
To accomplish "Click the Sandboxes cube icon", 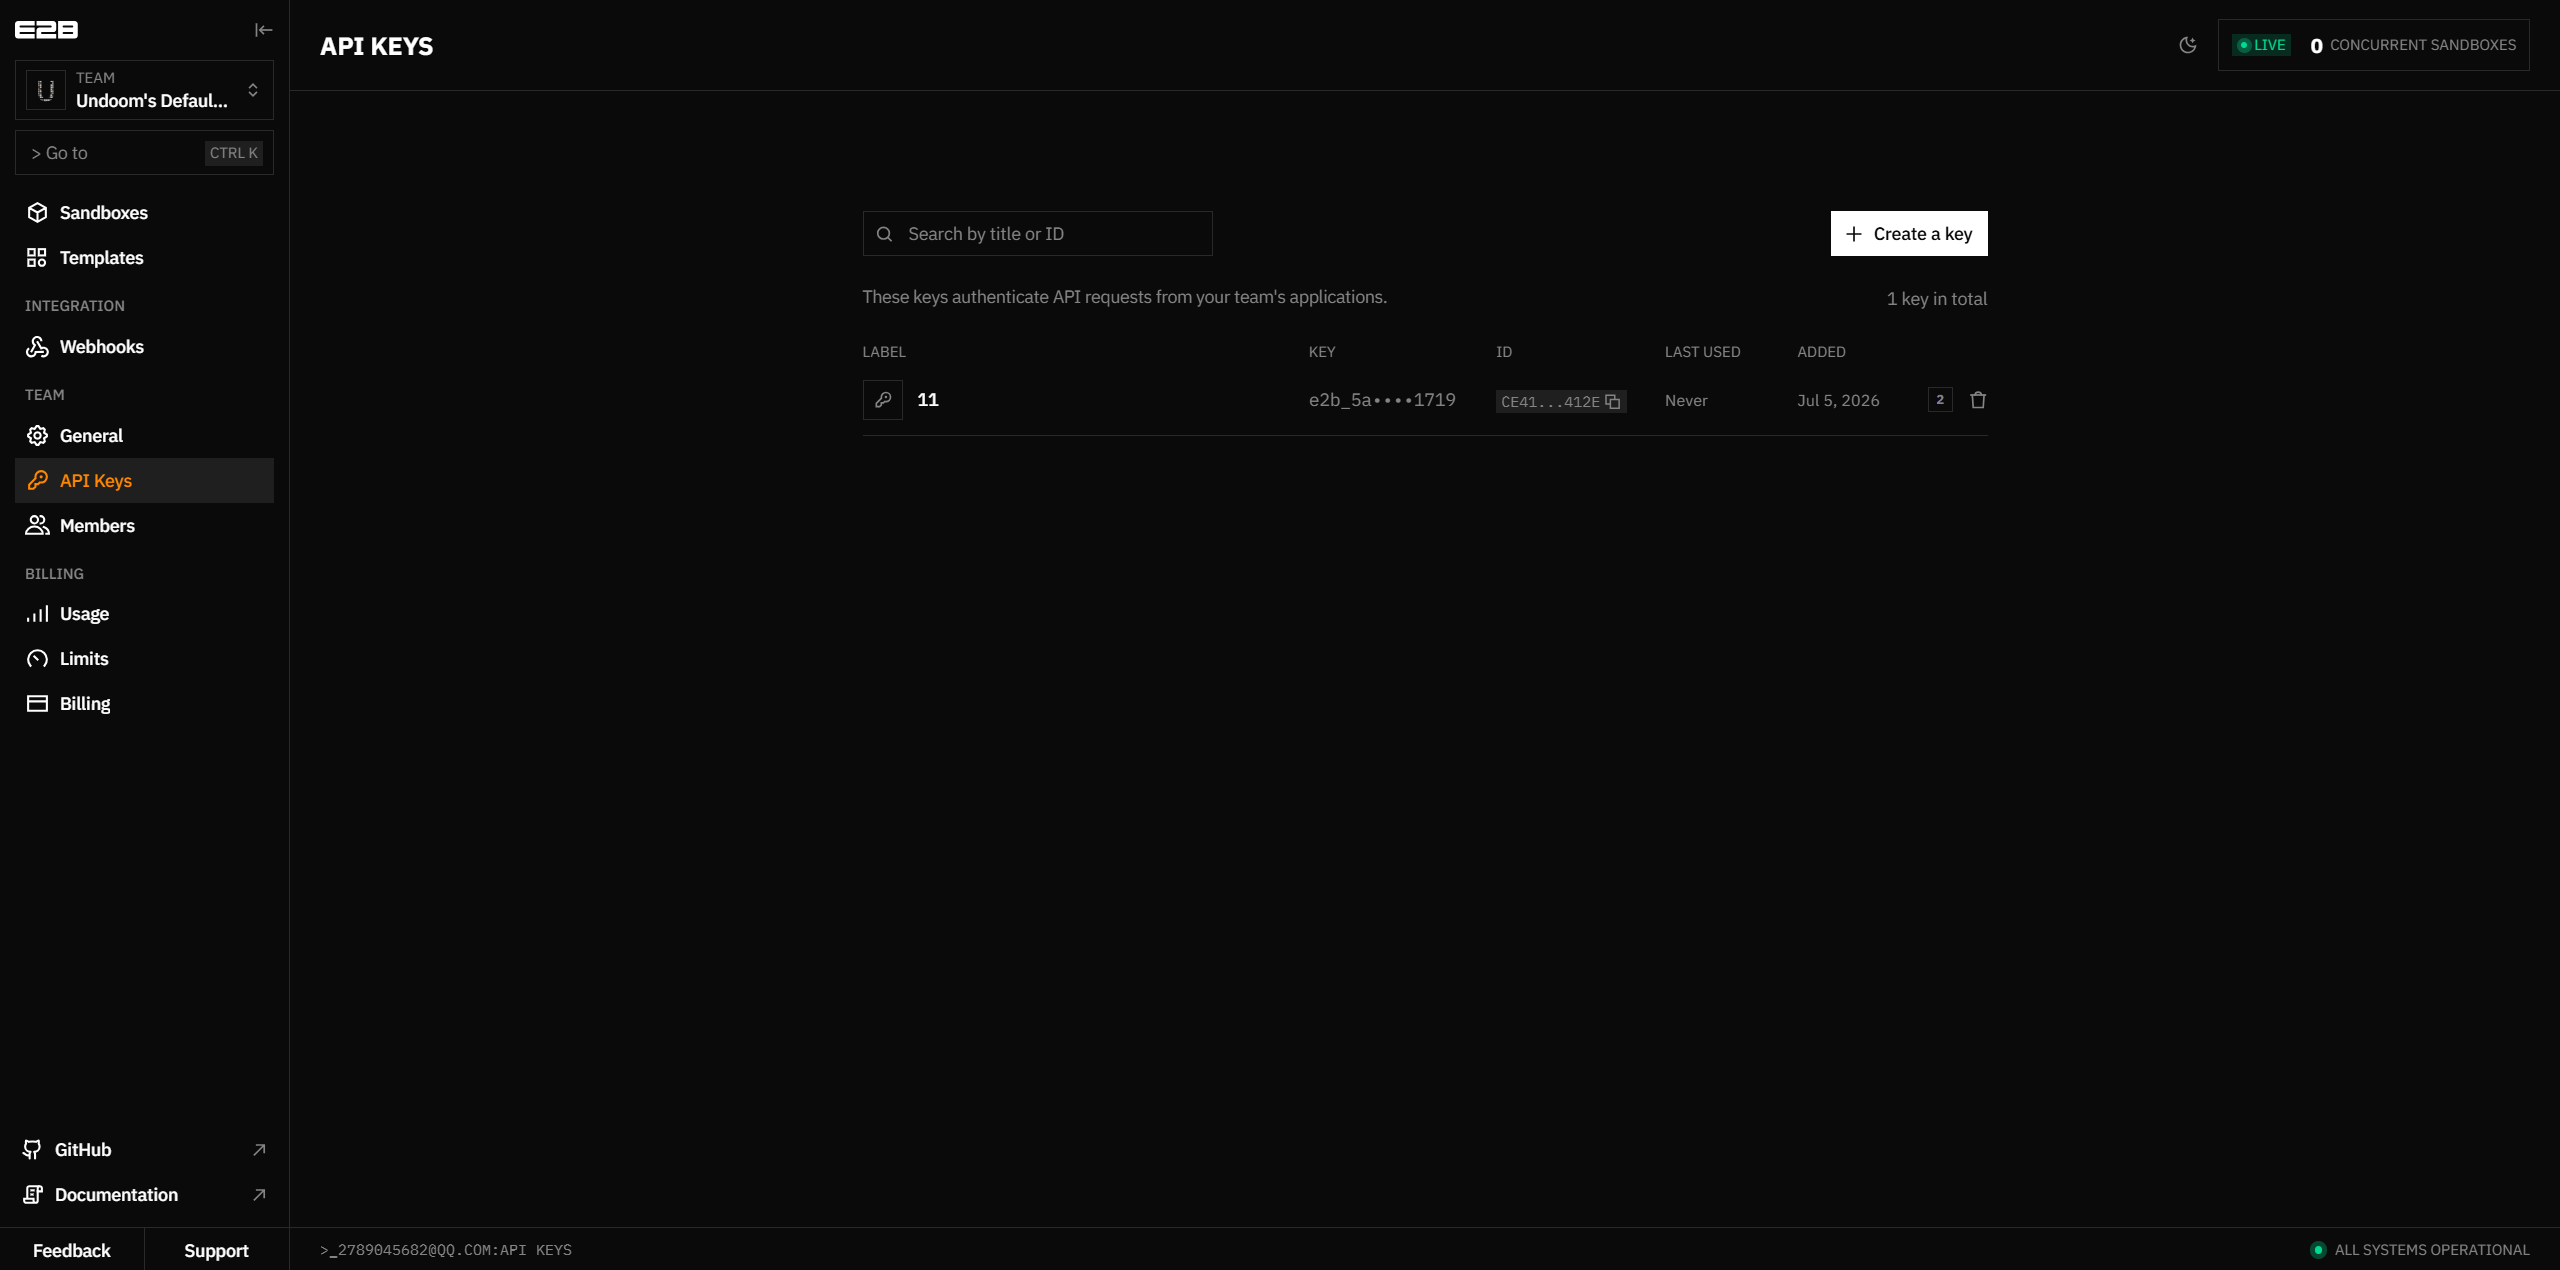I will [x=37, y=213].
